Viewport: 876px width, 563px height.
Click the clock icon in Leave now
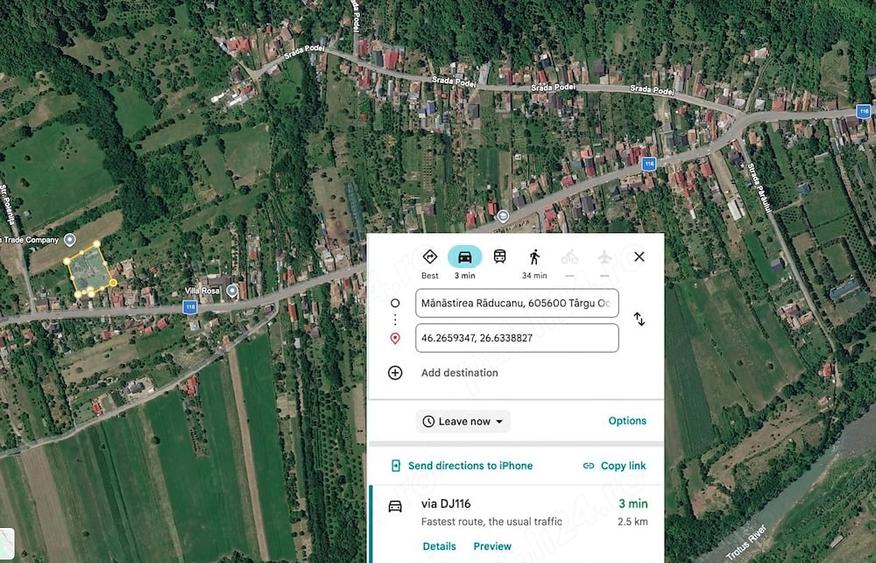tap(429, 421)
